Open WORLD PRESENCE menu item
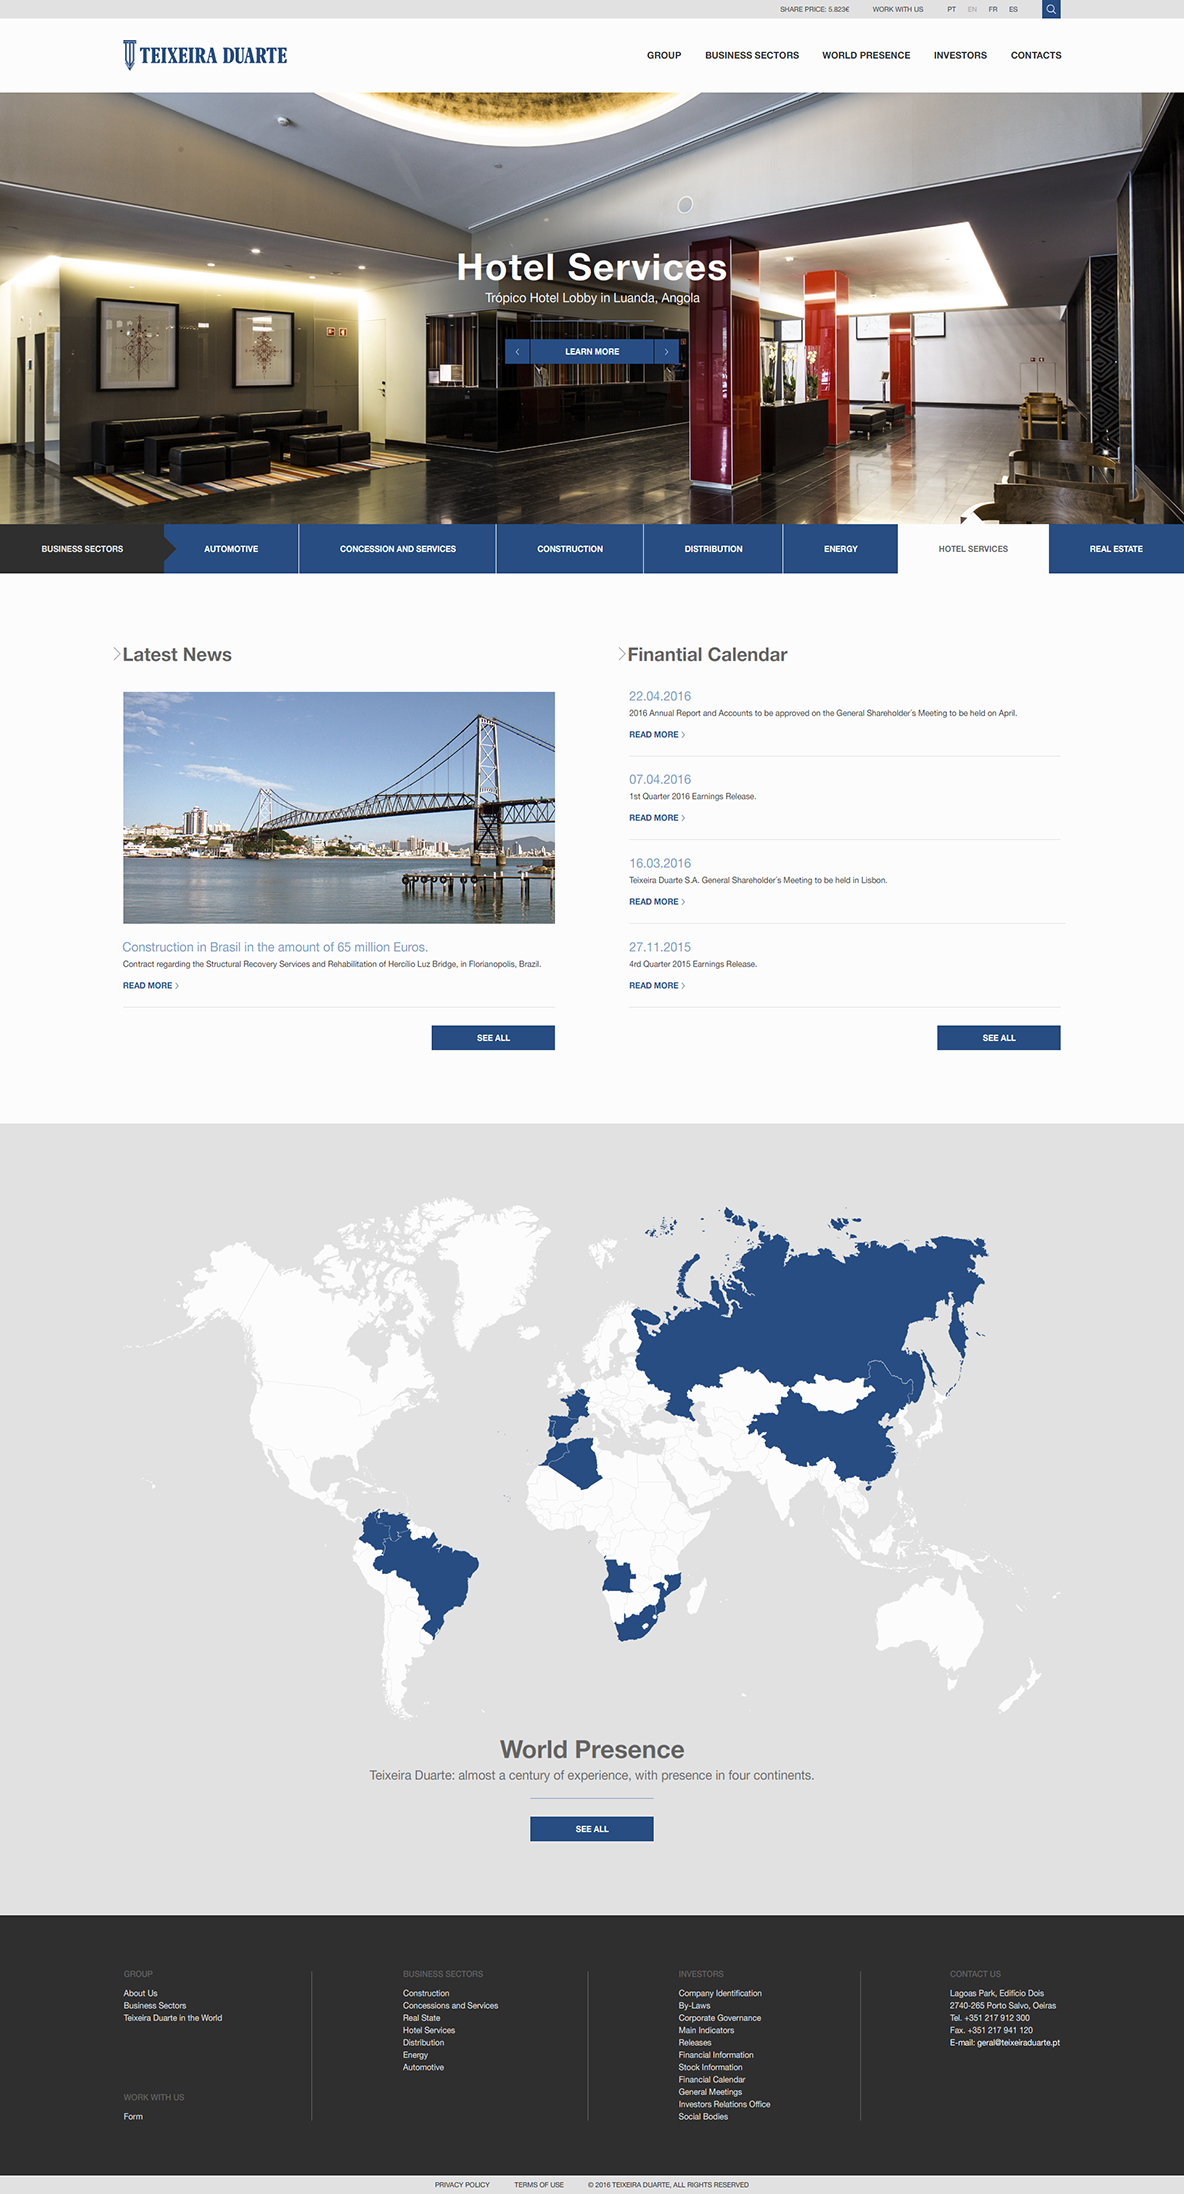Image resolution: width=1184 pixels, height=2194 pixels. [x=866, y=56]
